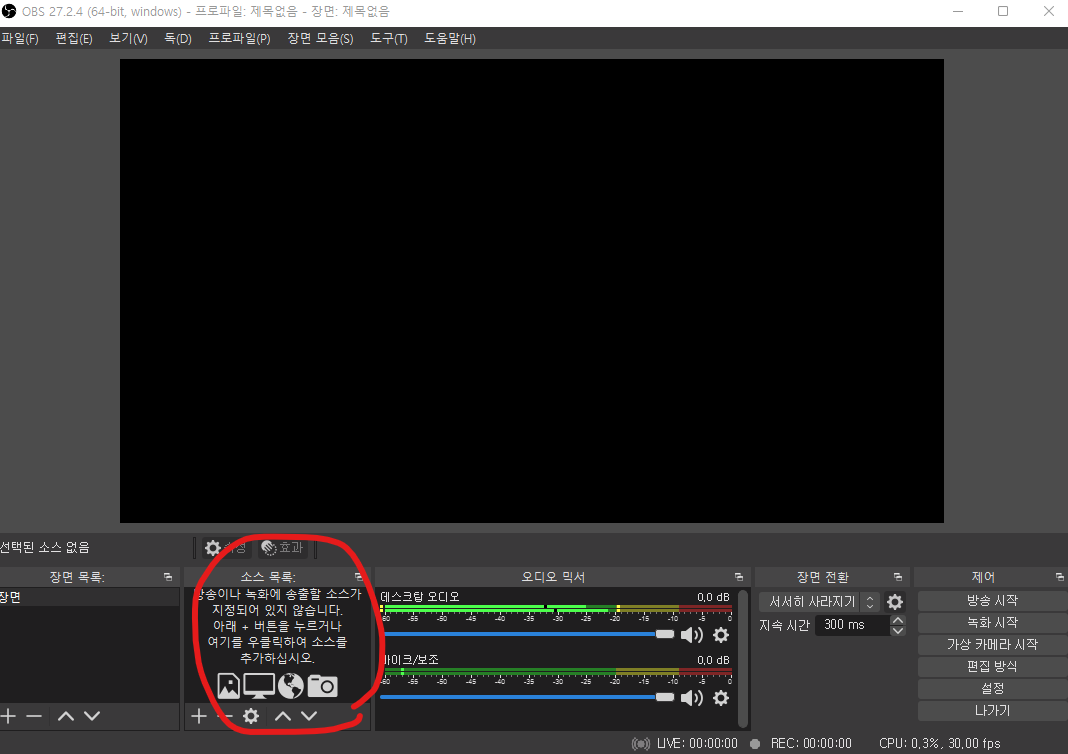The height and width of the screenshot is (754, 1068).
Task: Click the black preview canvas
Action: [532, 291]
